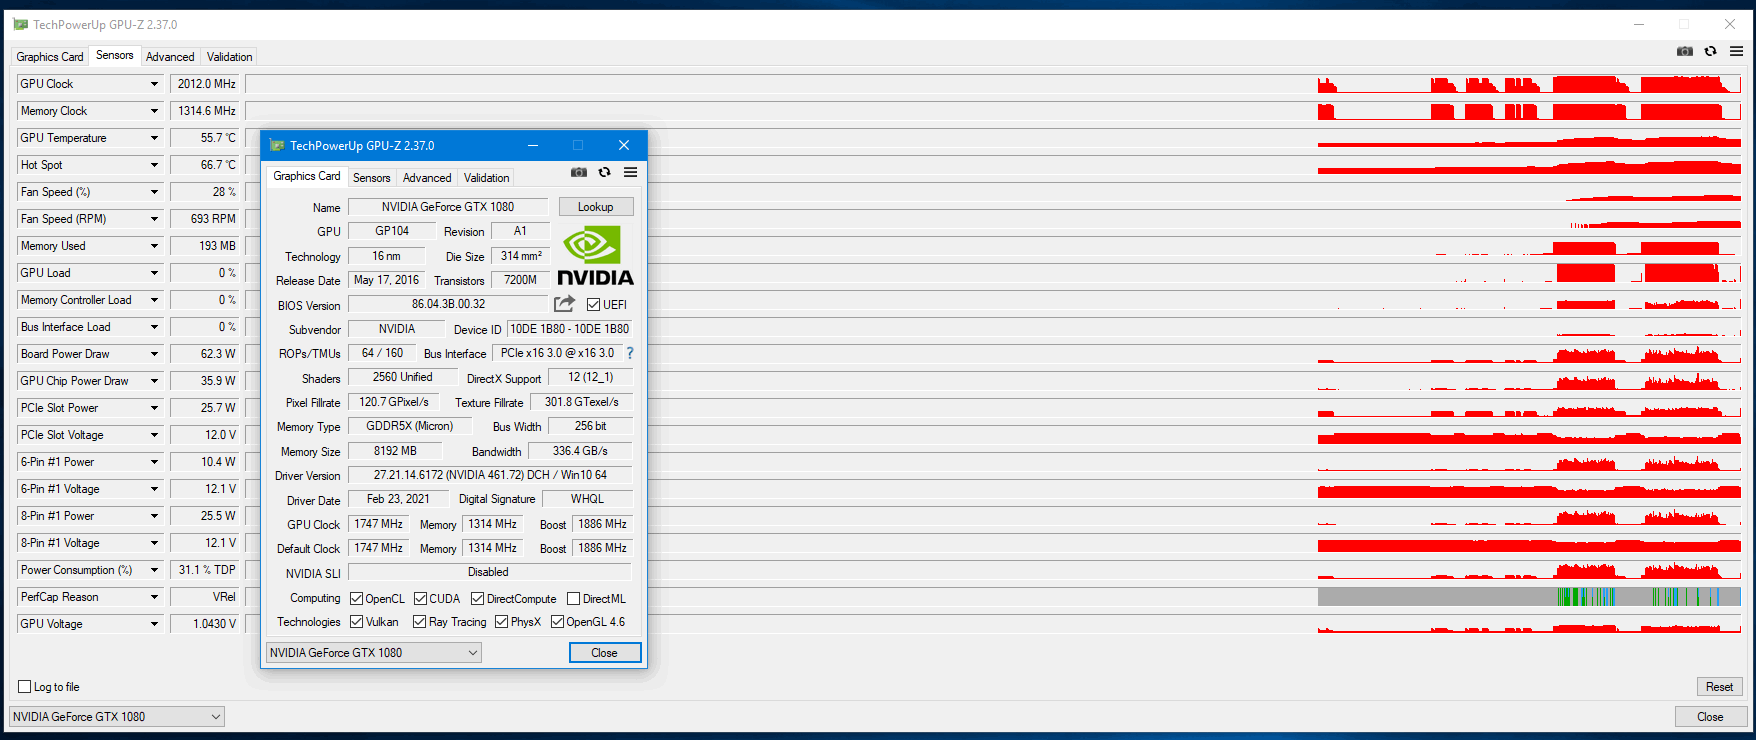Click the Bandwidth value 336.4 GB/s
1756x740 pixels.
coord(580,451)
